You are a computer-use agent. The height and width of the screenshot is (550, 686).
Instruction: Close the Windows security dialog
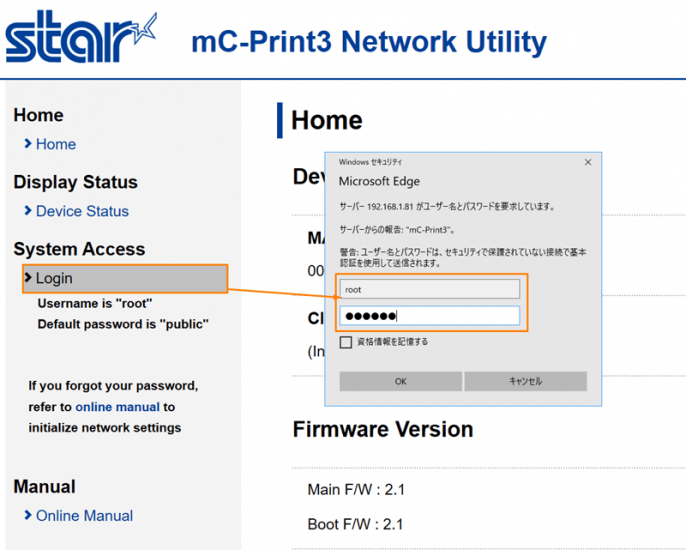[x=587, y=161]
